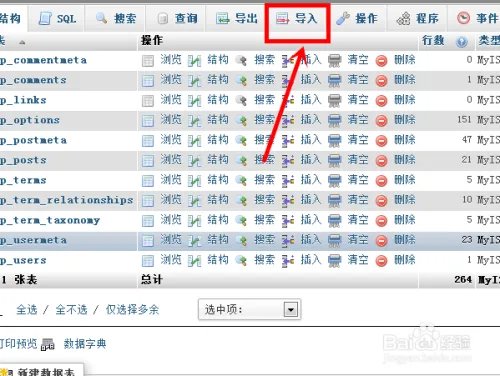This screenshot has height=376, width=500.
Task: Click empty icon in p_term_taxonomy row
Action: 334,221
